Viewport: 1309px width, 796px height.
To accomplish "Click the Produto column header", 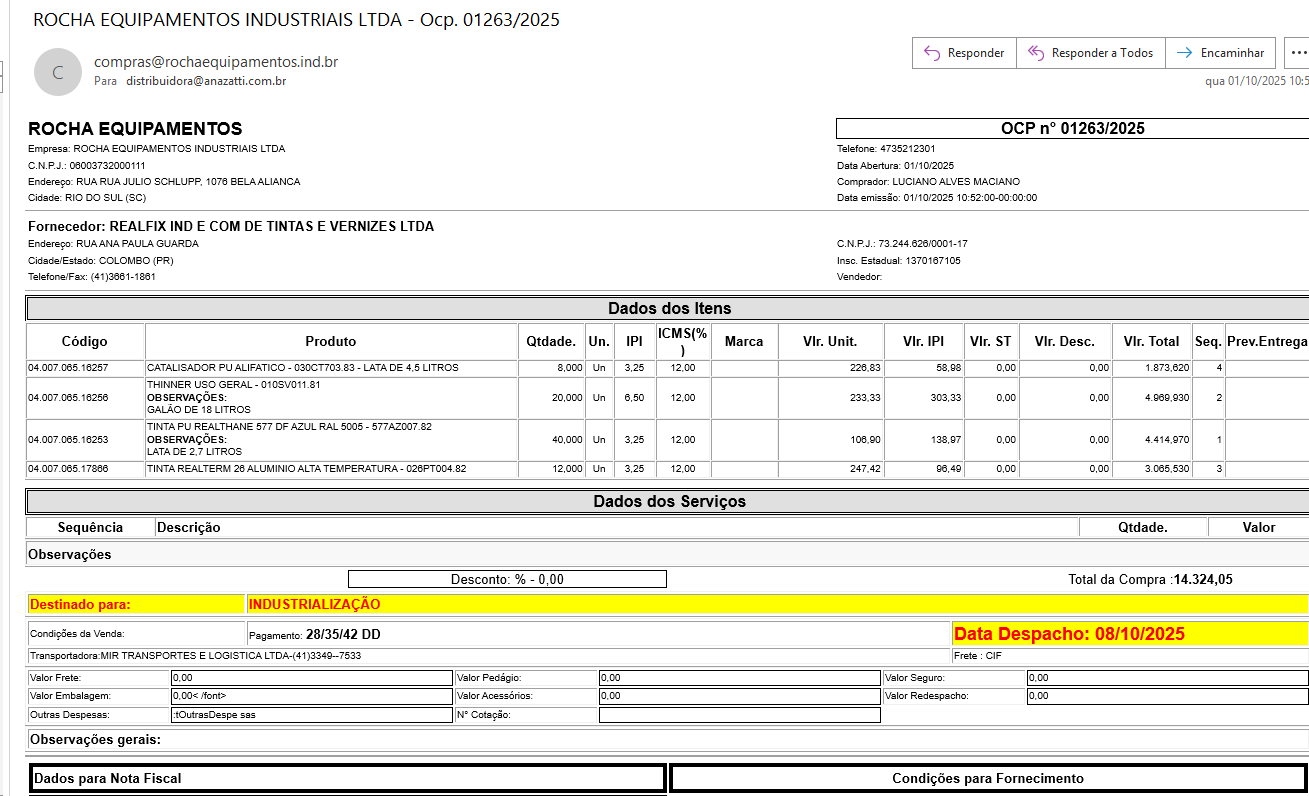I will point(331,341).
